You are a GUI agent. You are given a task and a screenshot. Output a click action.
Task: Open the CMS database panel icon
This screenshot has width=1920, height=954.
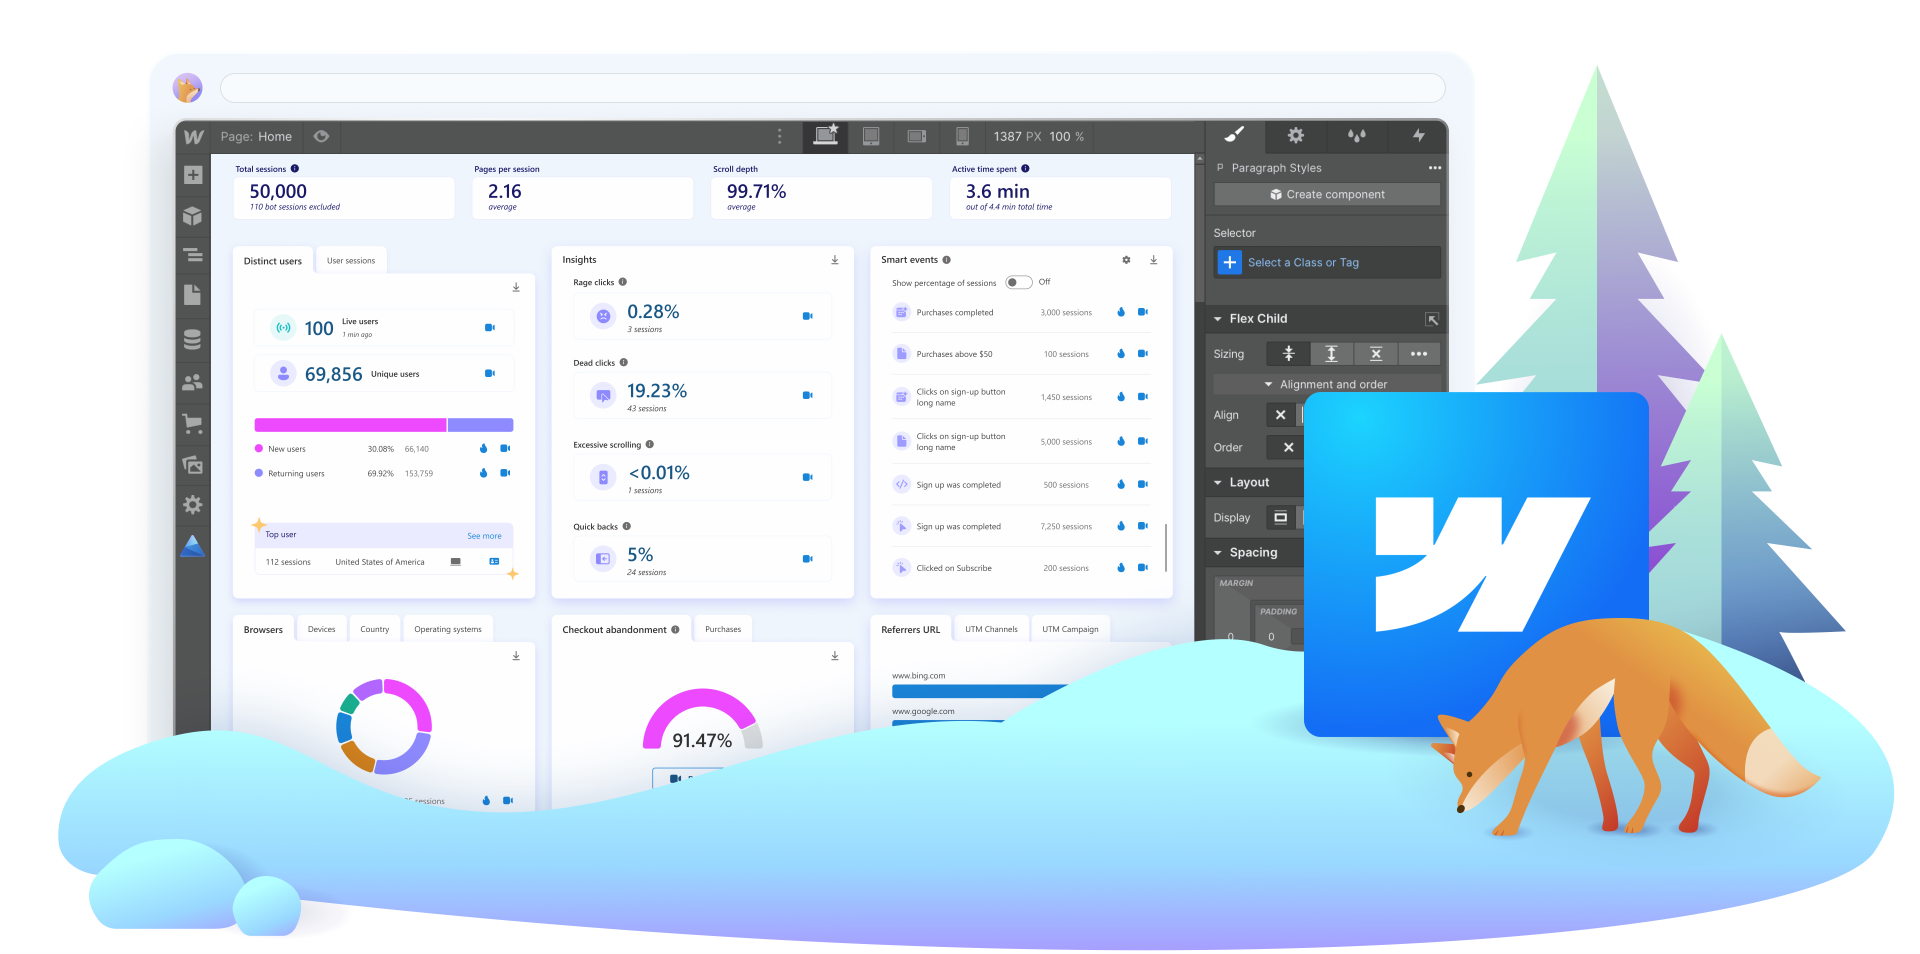(x=193, y=338)
